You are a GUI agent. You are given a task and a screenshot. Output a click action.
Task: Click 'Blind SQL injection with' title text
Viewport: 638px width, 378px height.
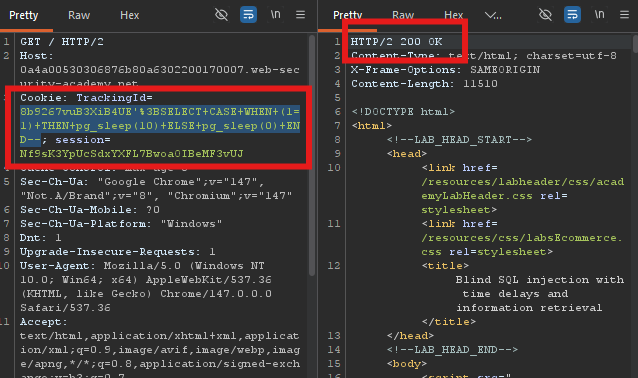coord(540,280)
